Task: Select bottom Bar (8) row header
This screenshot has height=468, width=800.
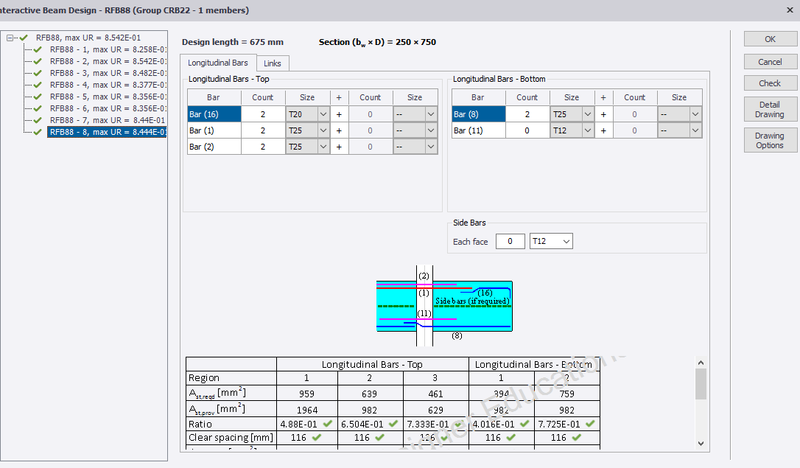Action: click(478, 114)
